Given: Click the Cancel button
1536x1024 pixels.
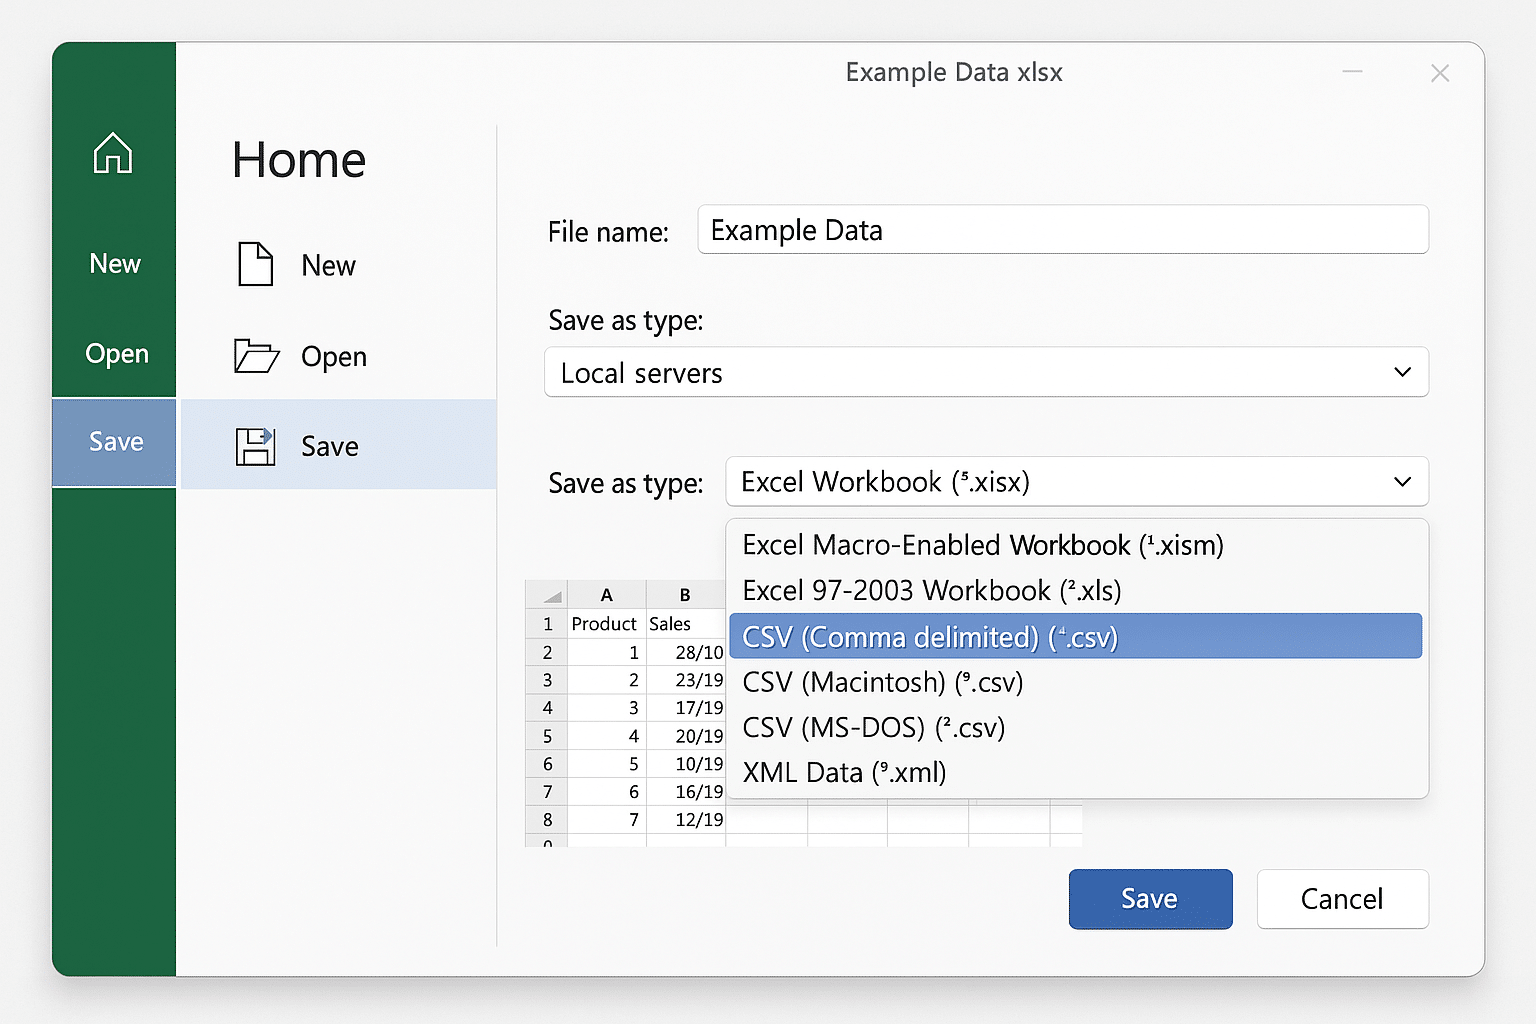Looking at the screenshot, I should 1342,899.
